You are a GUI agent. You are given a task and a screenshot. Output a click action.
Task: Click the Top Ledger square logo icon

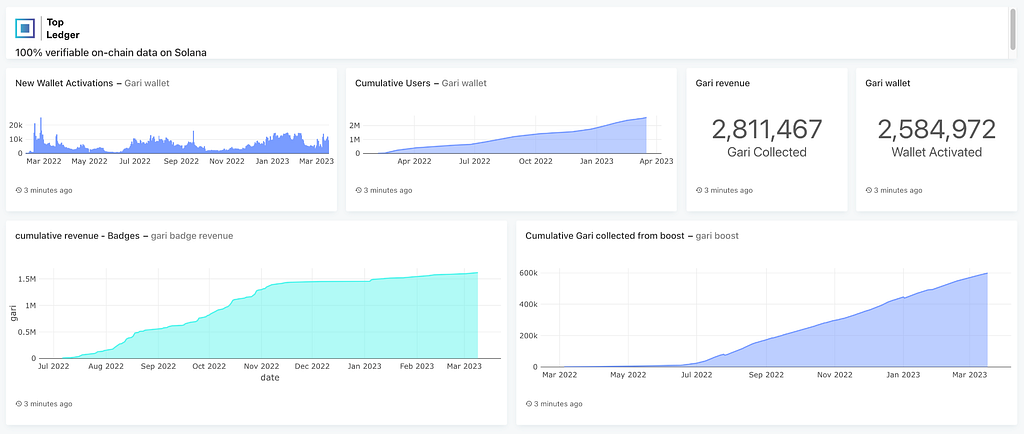point(25,28)
